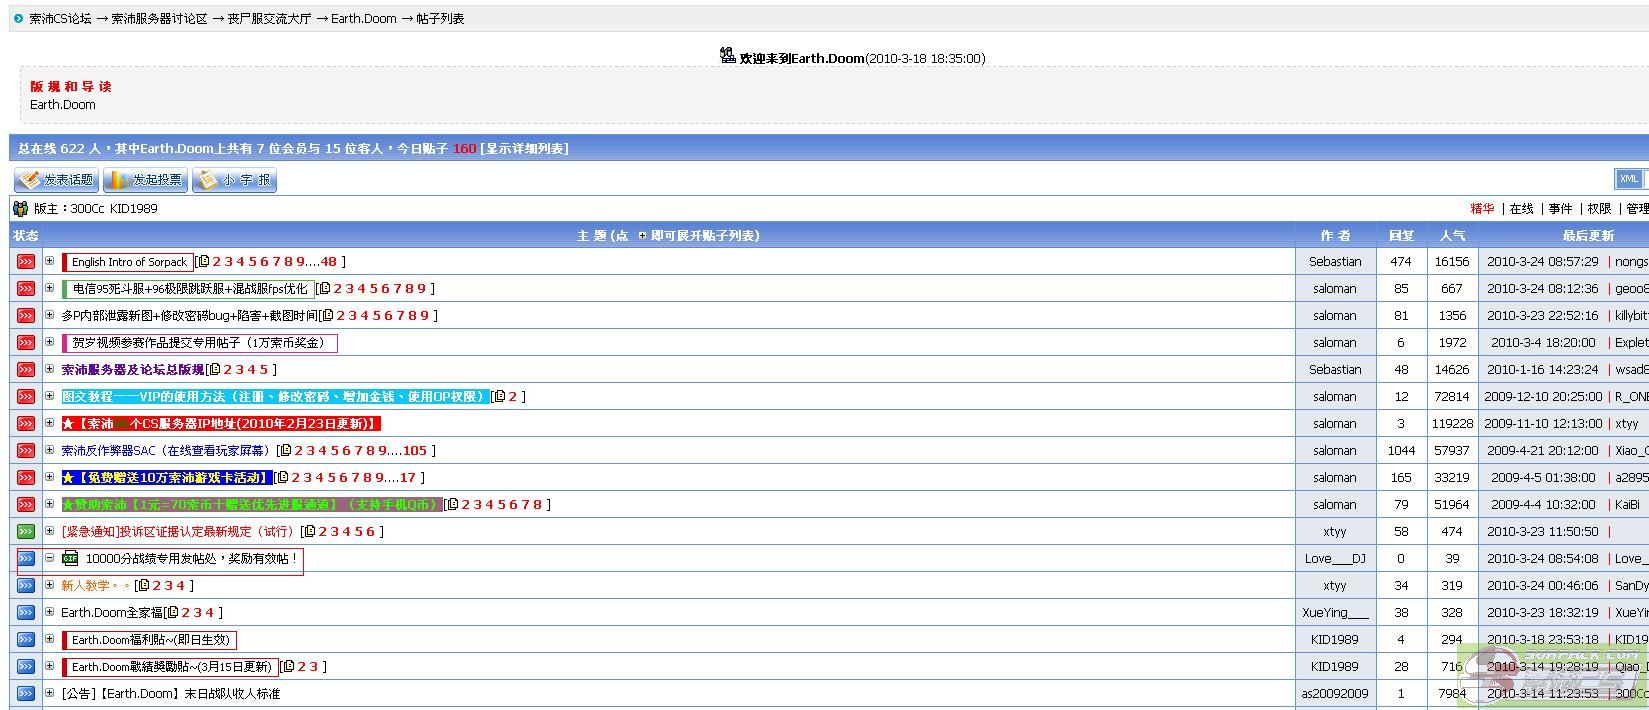The height and width of the screenshot is (710, 1649).
Task: Open page 48 of English Intro thread
Action: click(x=329, y=262)
